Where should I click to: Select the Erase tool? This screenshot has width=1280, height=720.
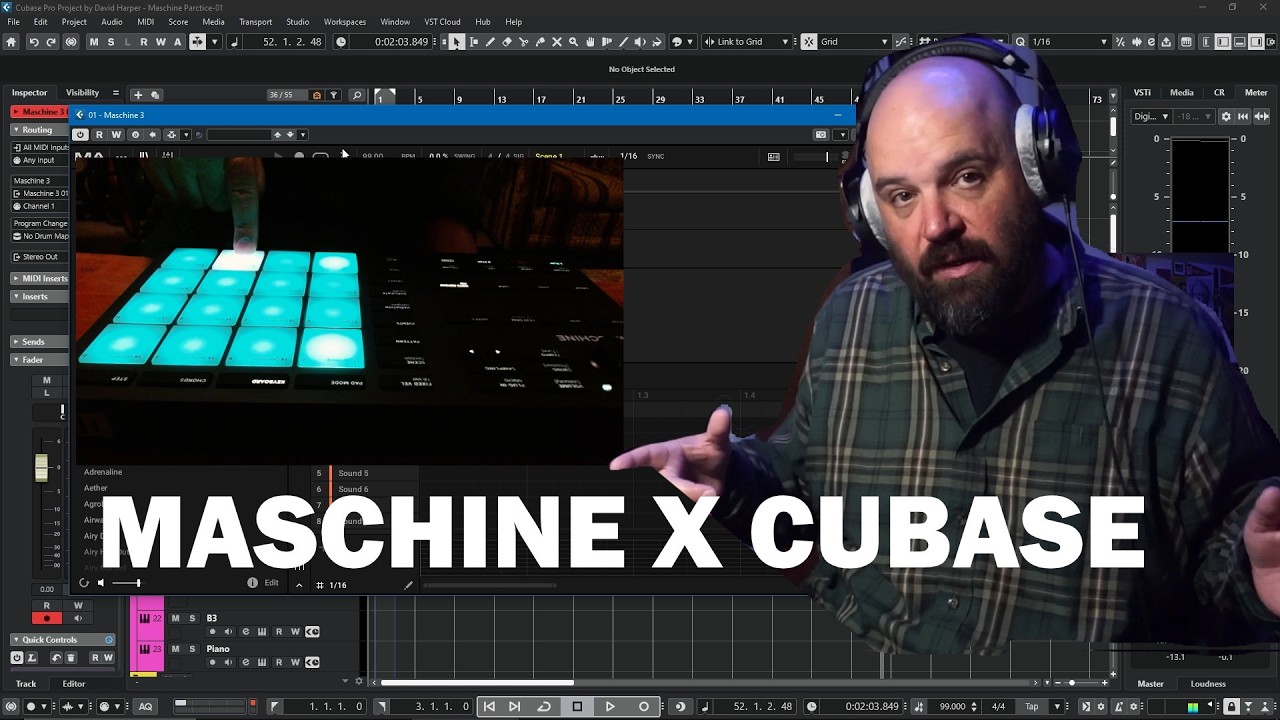(507, 42)
